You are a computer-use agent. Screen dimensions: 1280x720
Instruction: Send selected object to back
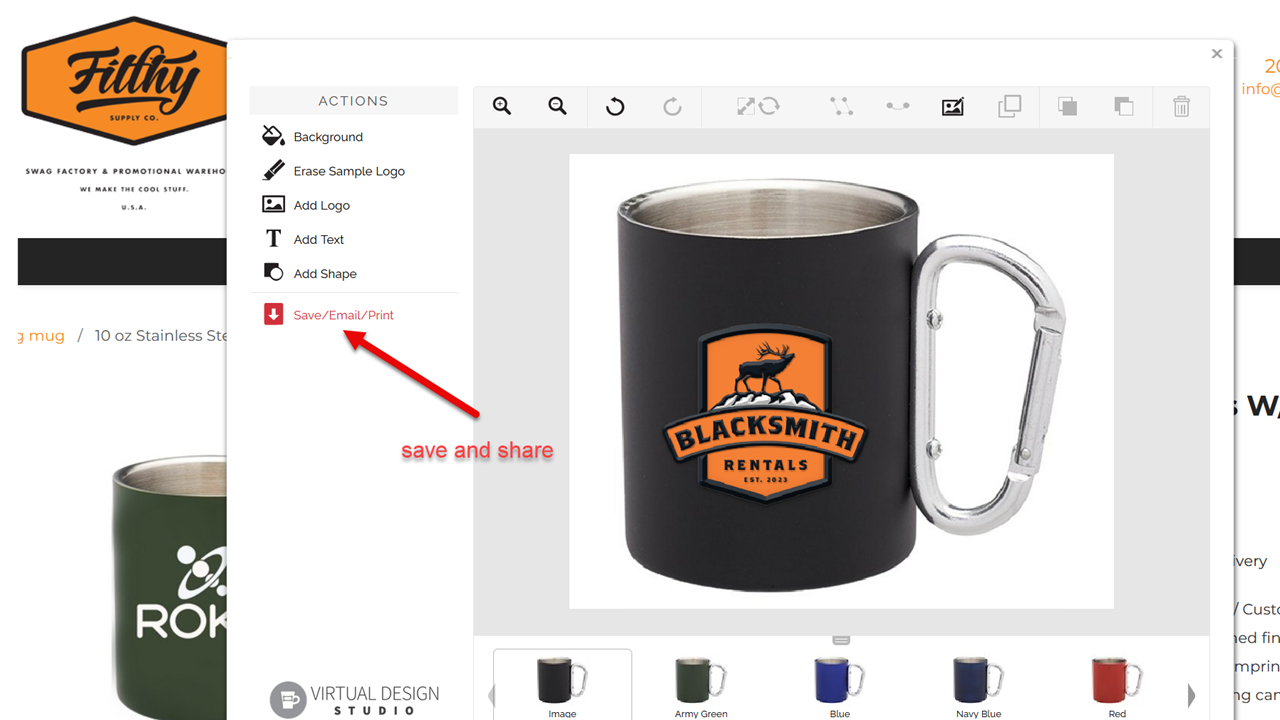coord(1124,106)
